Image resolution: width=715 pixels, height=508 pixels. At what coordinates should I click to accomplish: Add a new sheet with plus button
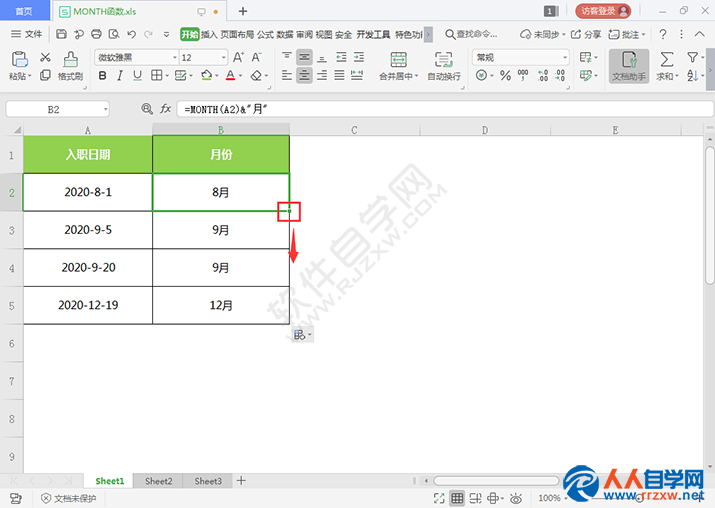point(241,480)
